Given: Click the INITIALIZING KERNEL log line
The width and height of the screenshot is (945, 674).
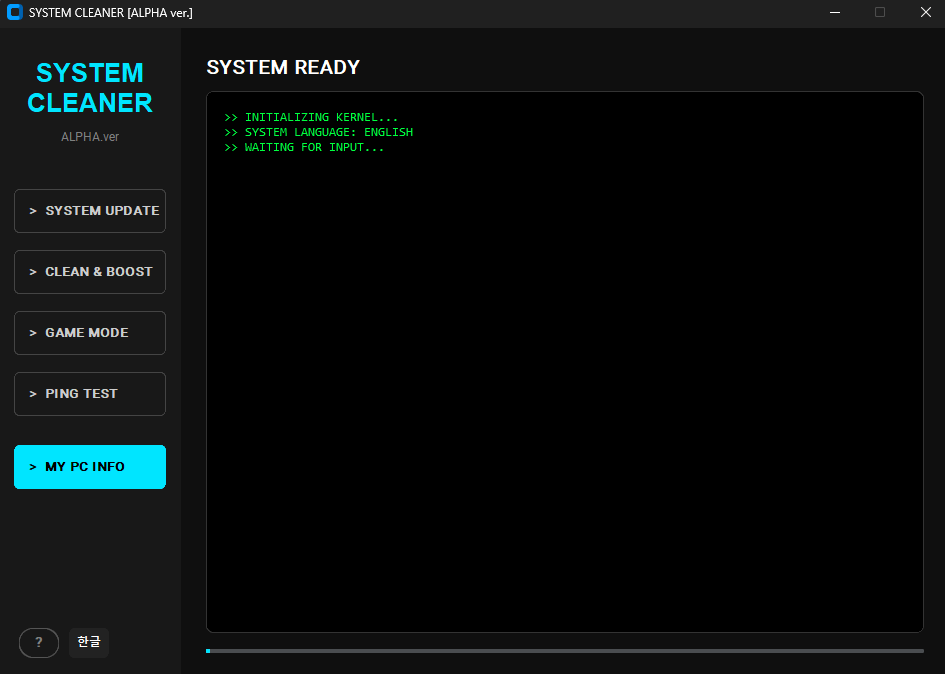Looking at the screenshot, I should [x=311, y=117].
